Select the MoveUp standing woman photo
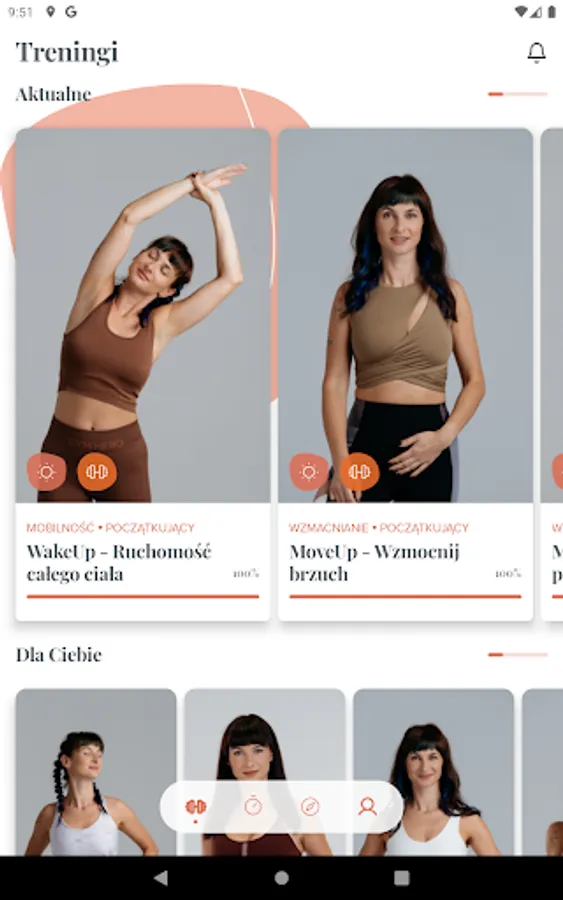The image size is (563, 900). point(405,315)
